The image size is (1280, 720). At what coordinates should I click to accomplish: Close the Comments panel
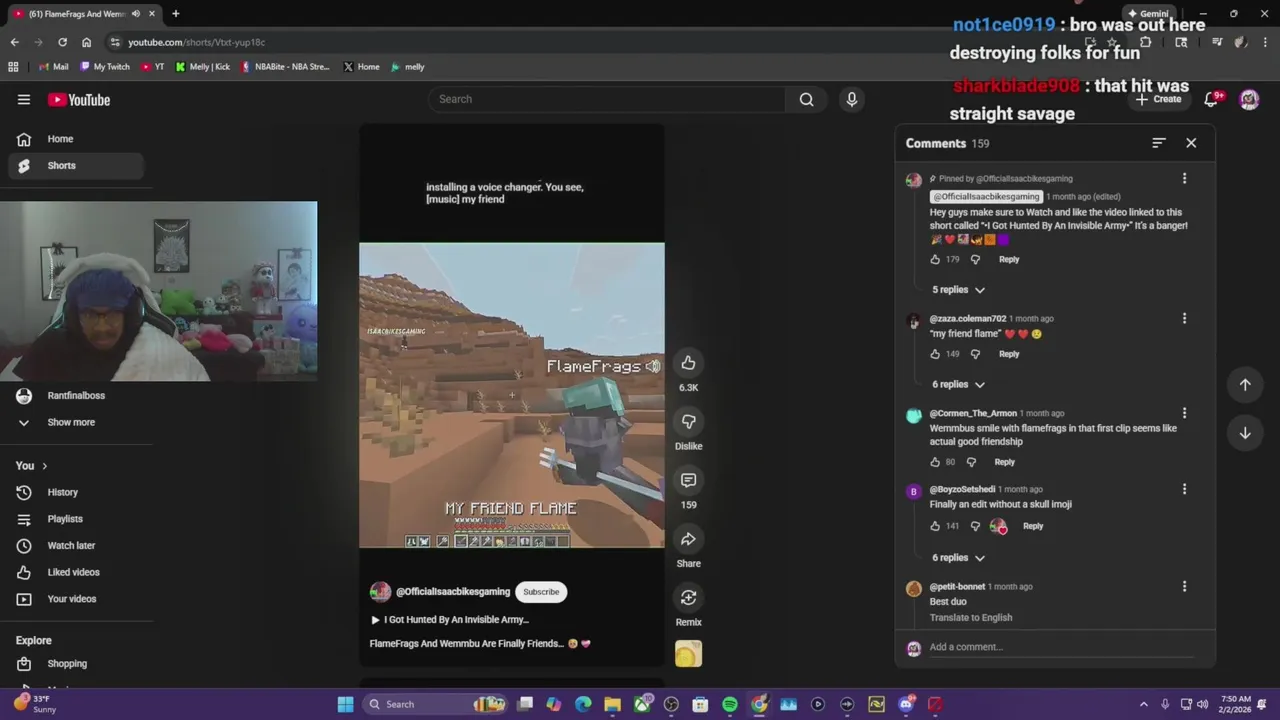point(1191,143)
